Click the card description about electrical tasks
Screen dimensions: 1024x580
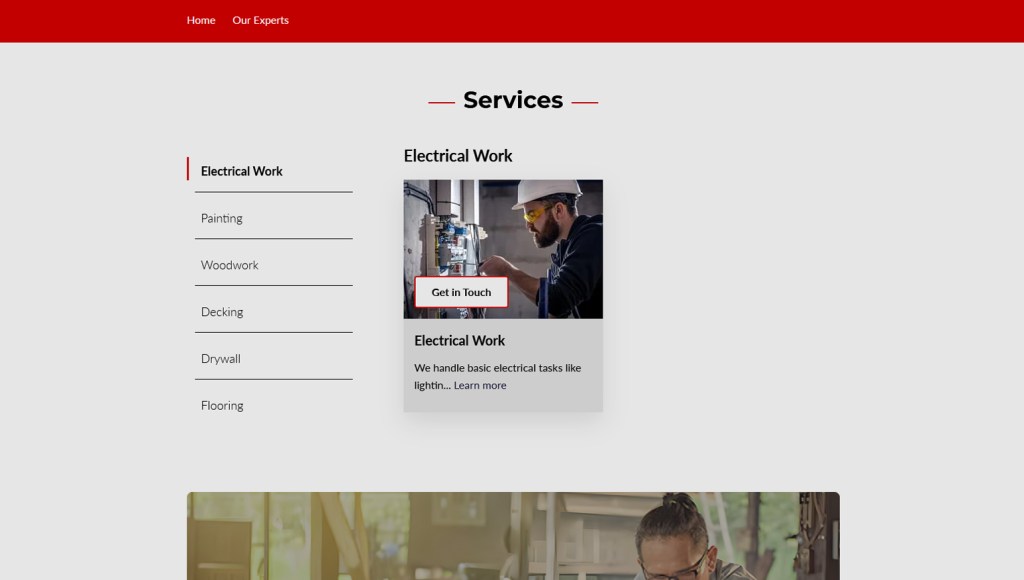point(497,368)
